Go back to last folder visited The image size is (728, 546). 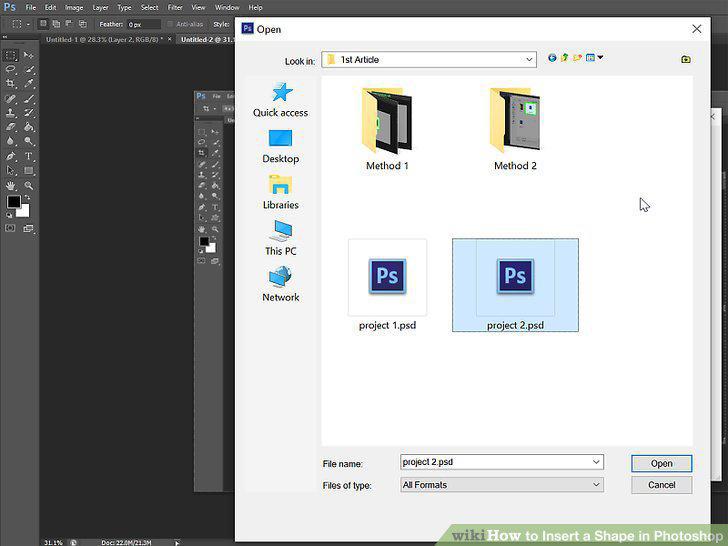point(552,58)
